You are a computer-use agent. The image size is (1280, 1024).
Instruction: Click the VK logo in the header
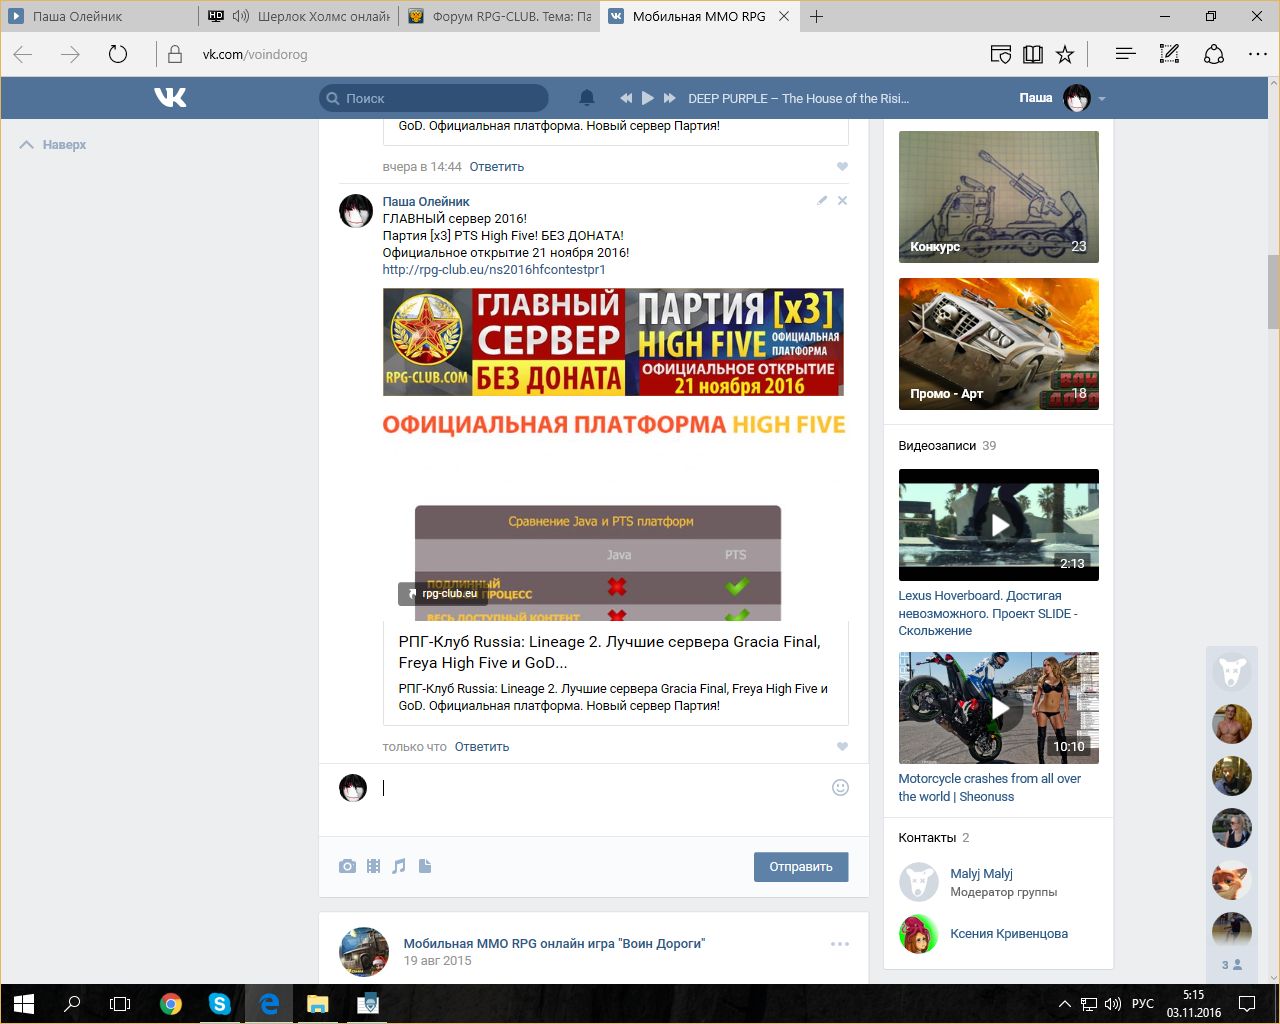tap(170, 97)
